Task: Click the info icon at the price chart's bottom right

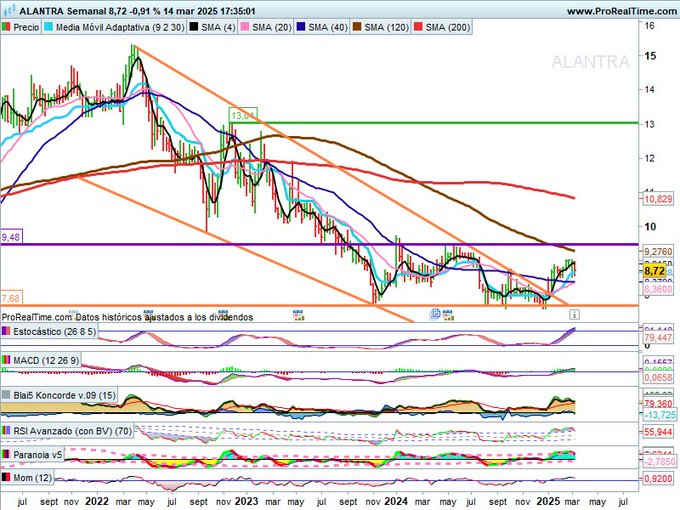Action: tap(575, 314)
